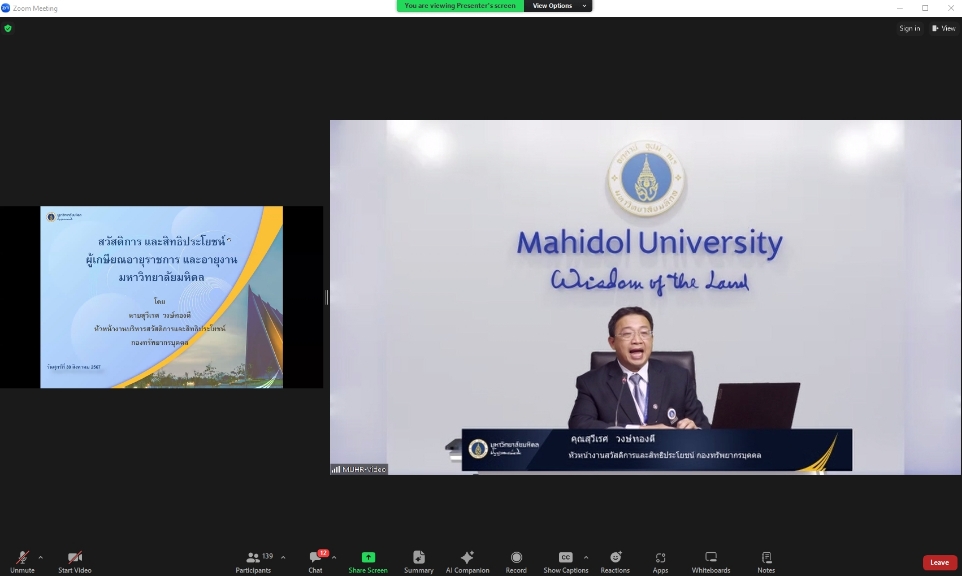Maximize the Zoom Meeting window
The width and height of the screenshot is (962, 576).
pyautogui.click(x=925, y=8)
